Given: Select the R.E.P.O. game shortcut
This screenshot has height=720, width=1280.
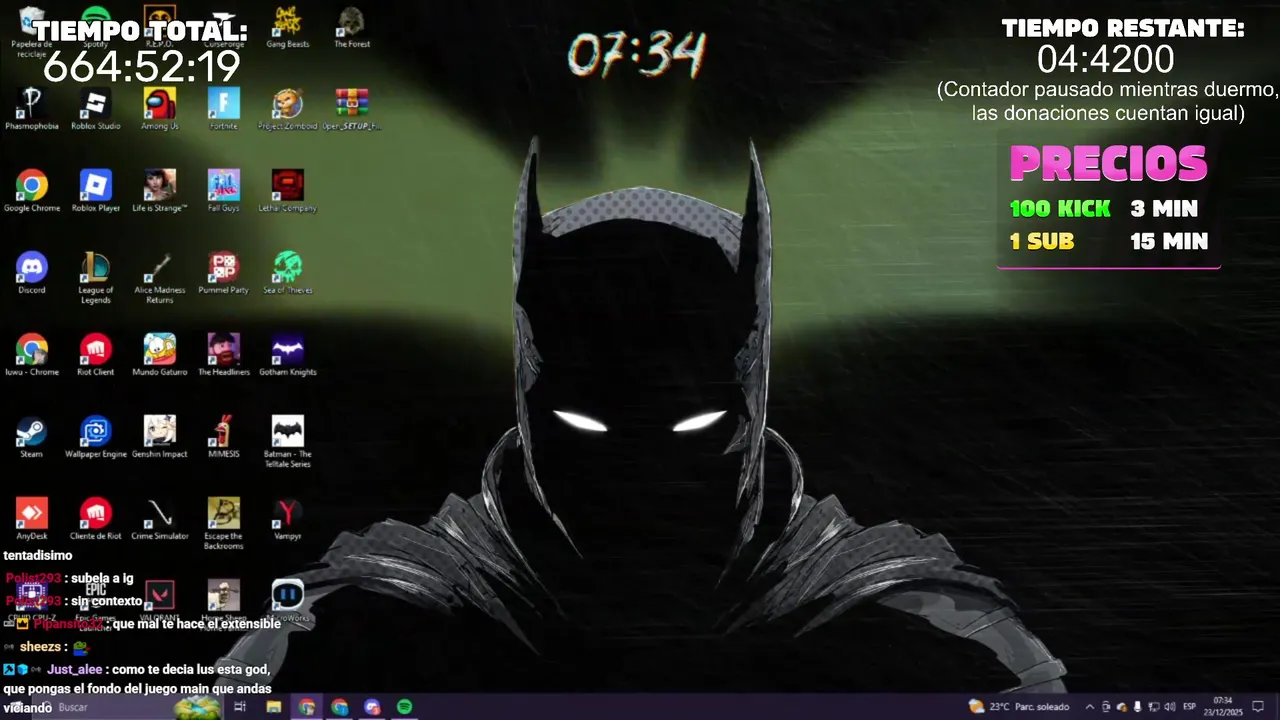Looking at the screenshot, I should 160,28.
